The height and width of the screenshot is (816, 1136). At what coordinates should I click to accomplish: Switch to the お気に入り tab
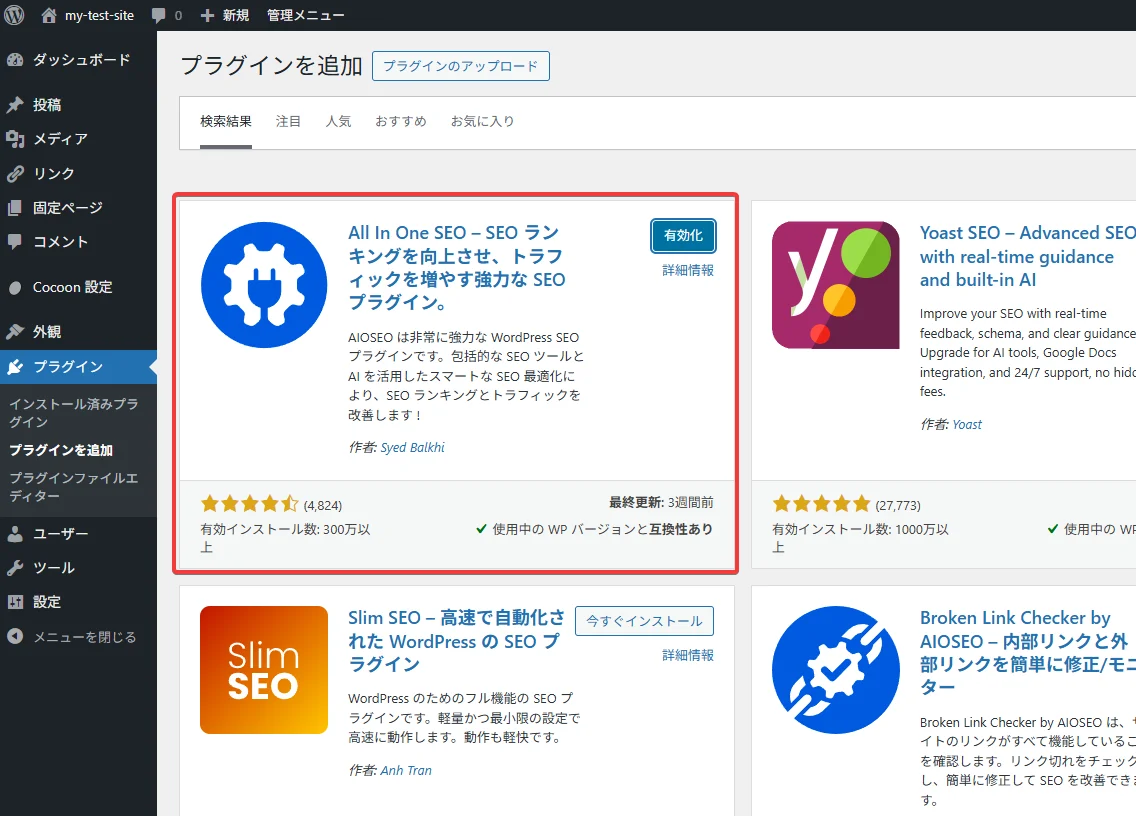click(483, 122)
